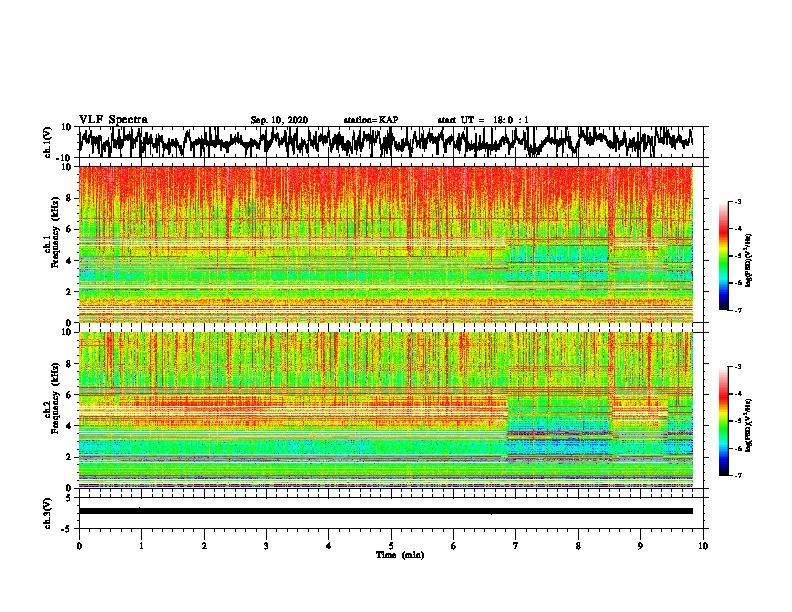This screenshot has height=612, width=792.
Task: Click the ch.1 frequency tick "2"
Action: coord(70,291)
